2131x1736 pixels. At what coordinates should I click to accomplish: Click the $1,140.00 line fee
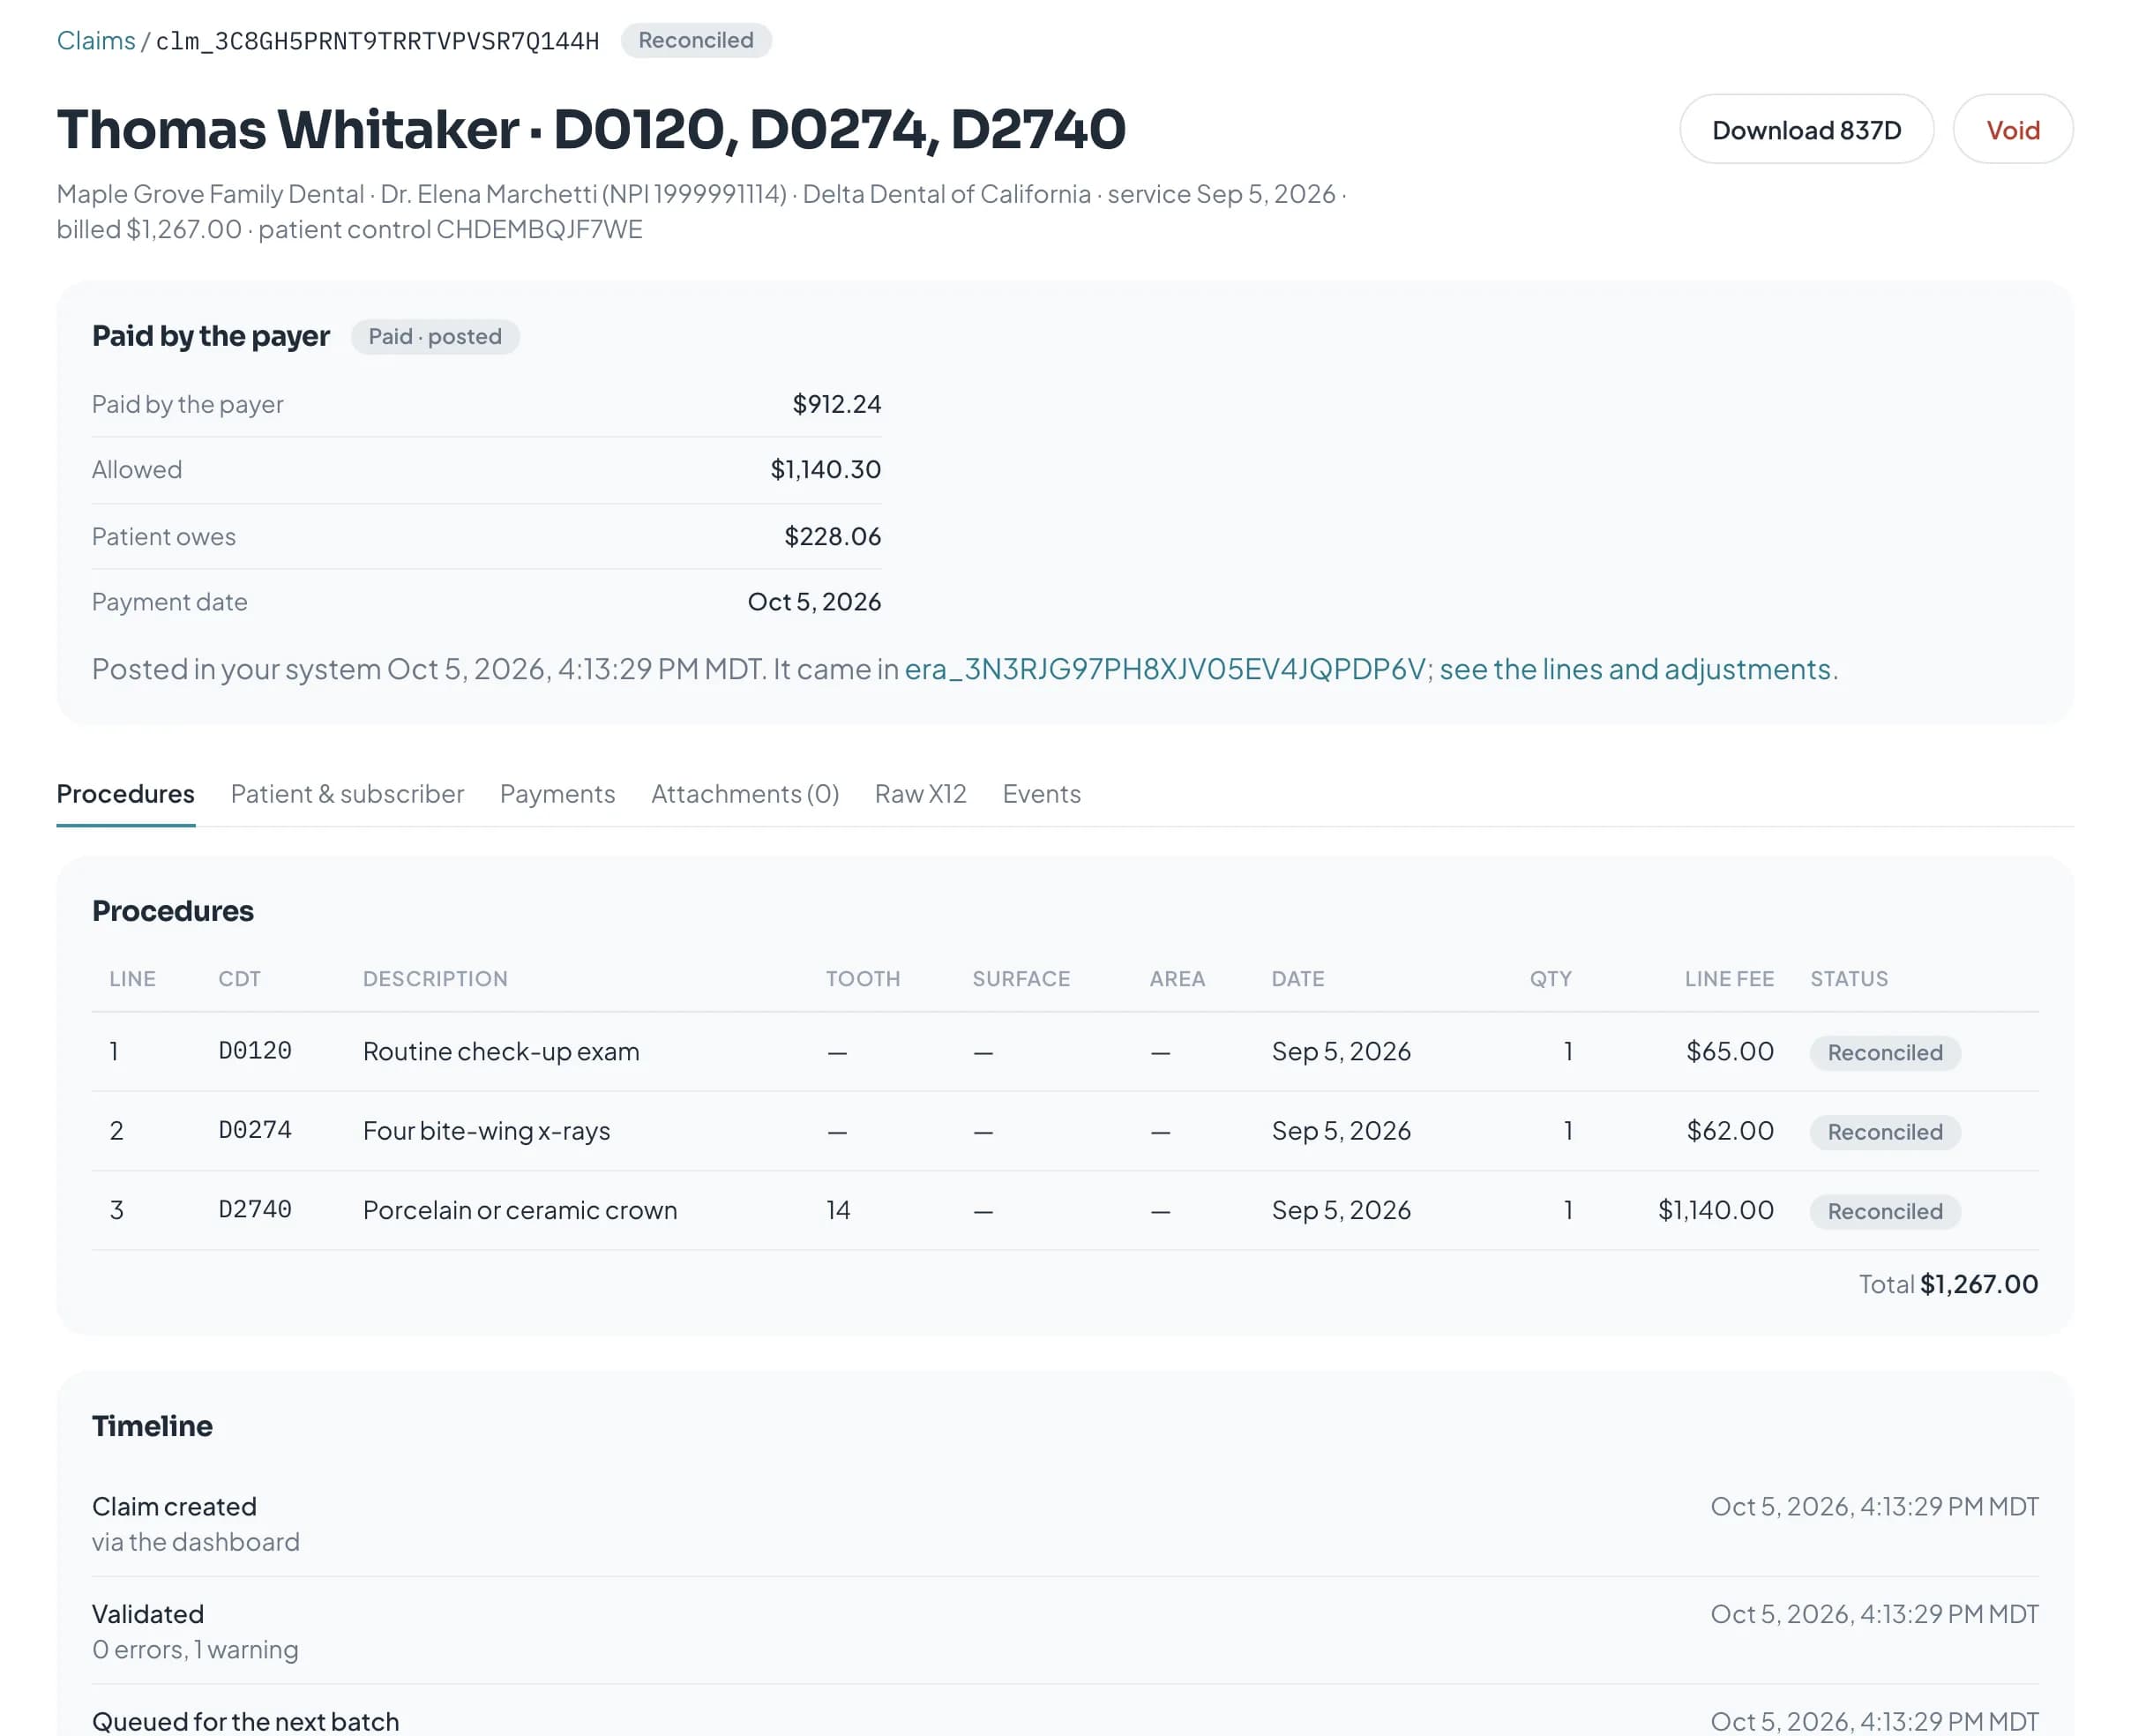point(1716,1210)
